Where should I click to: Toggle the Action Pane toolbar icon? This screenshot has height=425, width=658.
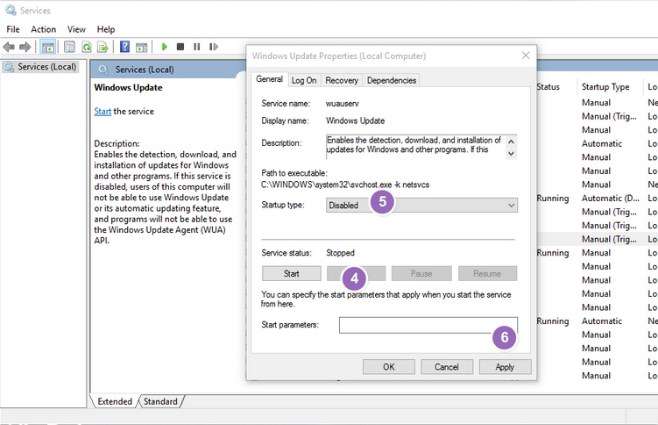point(141,47)
